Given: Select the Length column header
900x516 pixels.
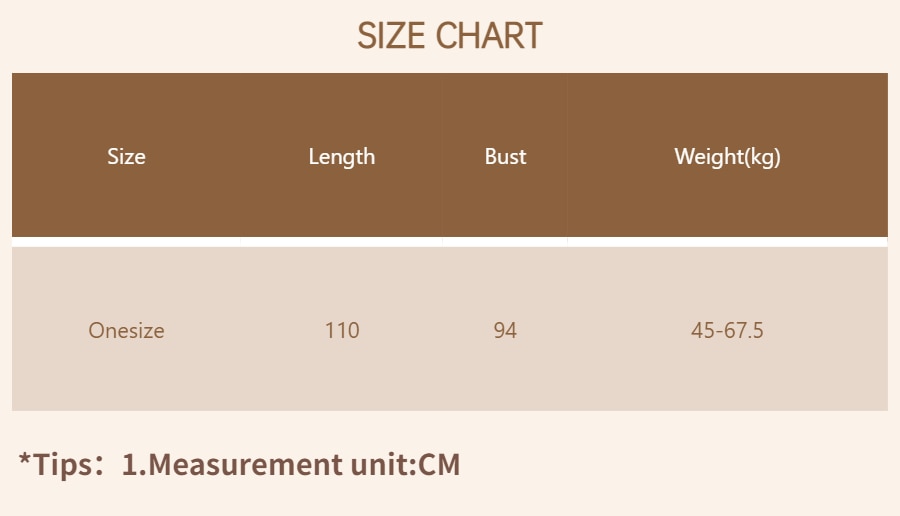Looking at the screenshot, I should point(342,157).
